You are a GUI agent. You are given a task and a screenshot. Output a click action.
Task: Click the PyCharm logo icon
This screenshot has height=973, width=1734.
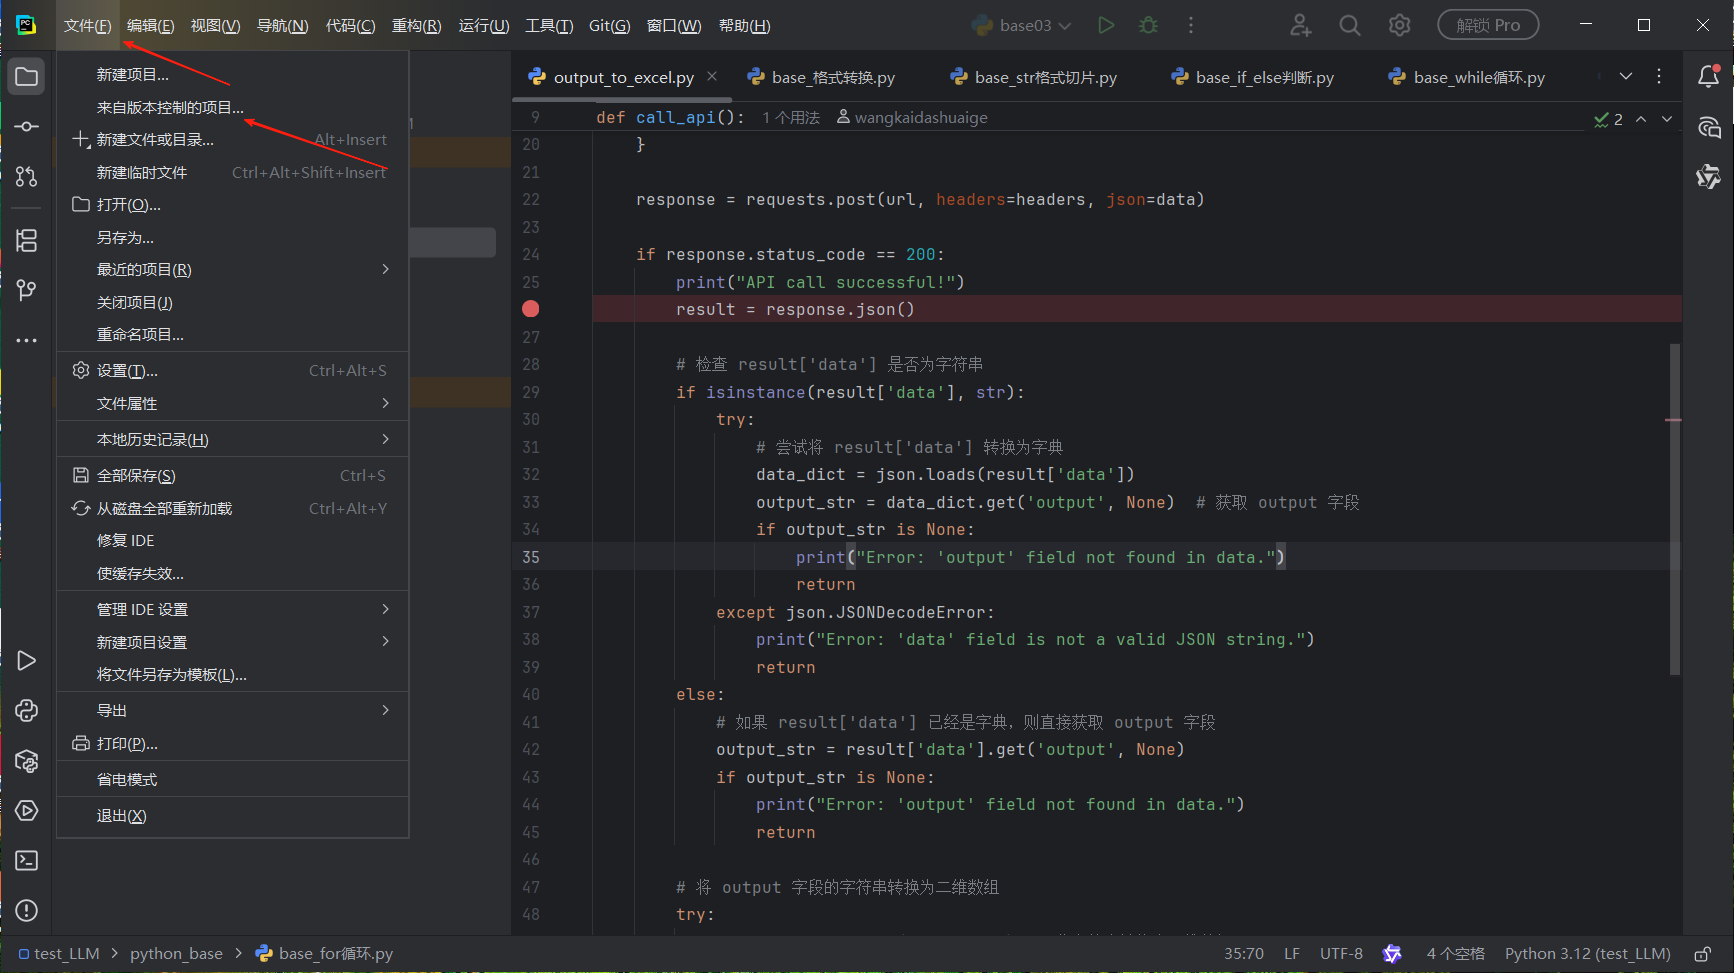(x=26, y=25)
